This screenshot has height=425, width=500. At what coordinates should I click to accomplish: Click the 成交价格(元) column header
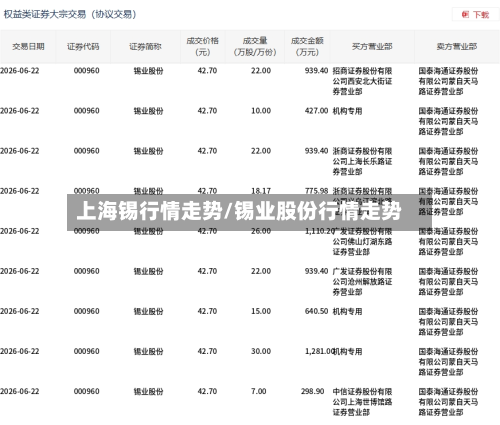203,46
